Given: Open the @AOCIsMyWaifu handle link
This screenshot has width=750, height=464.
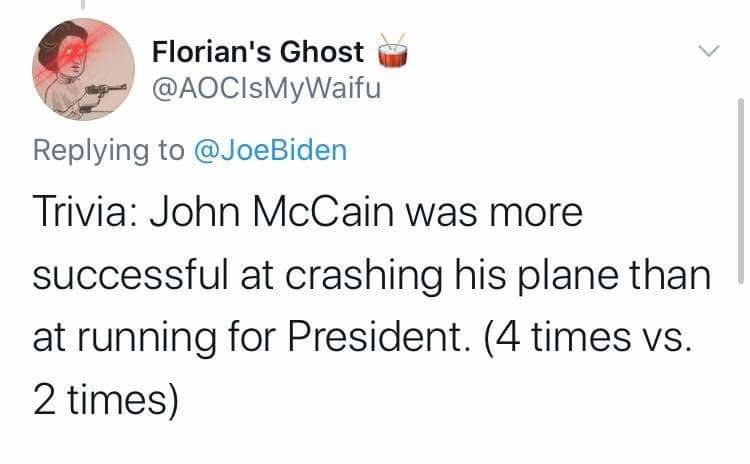Looking at the screenshot, I should click(266, 88).
